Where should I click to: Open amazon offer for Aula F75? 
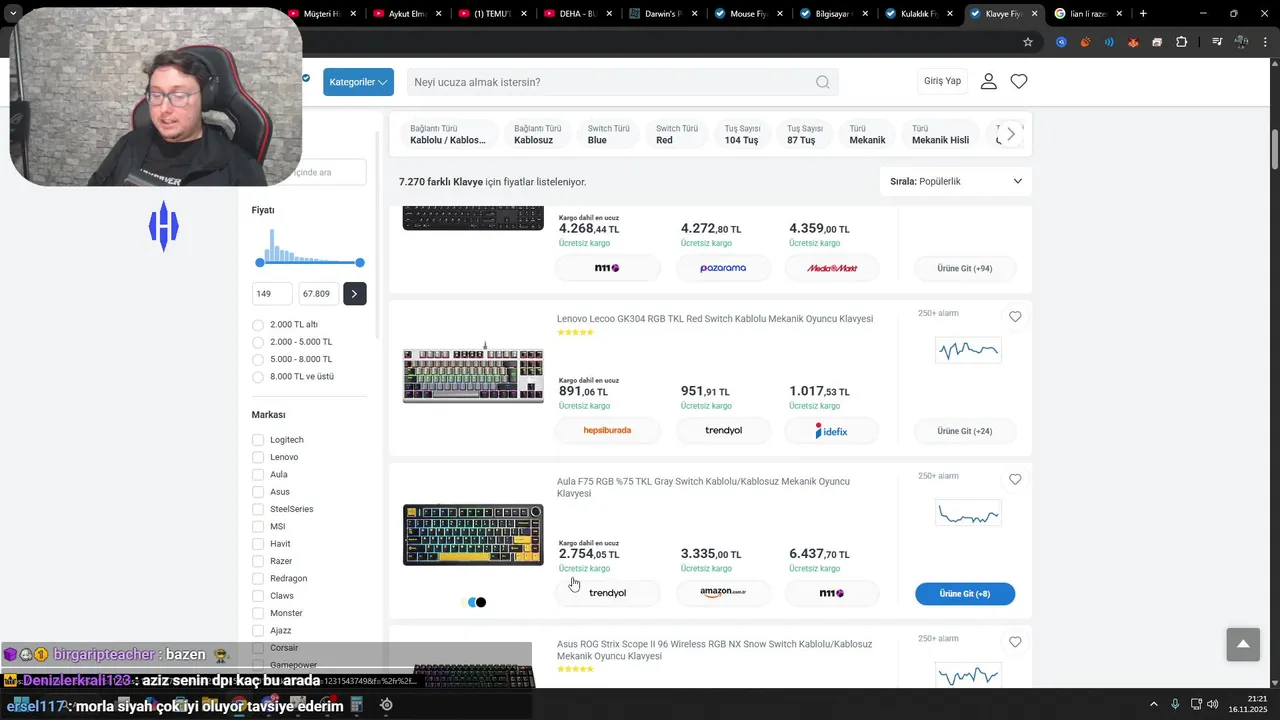pos(723,594)
